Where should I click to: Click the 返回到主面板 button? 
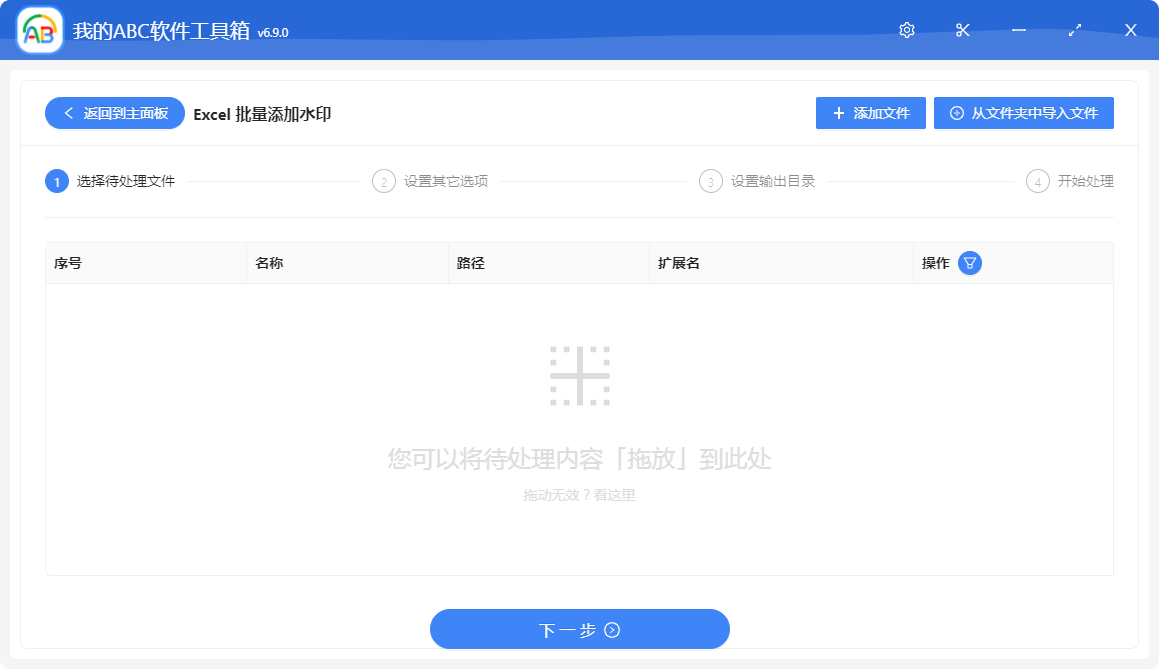pos(114,113)
